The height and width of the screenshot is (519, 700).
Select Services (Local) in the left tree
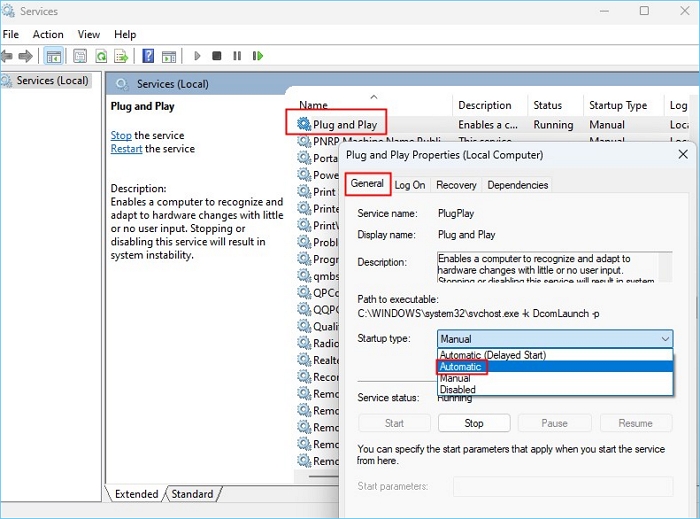[50, 80]
